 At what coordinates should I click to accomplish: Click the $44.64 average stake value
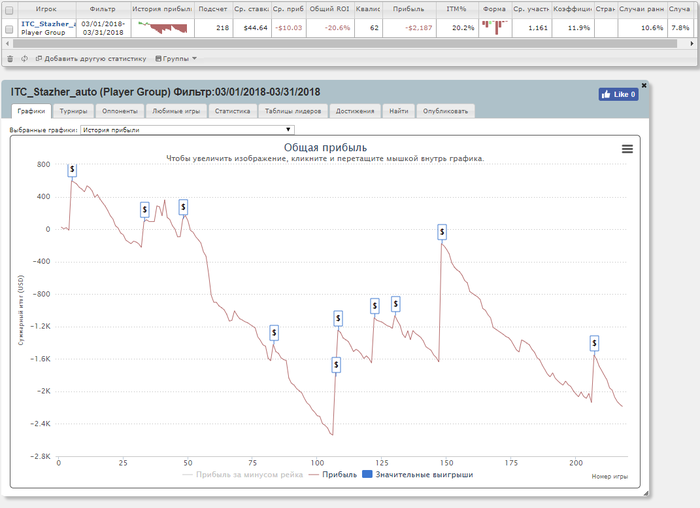(255, 28)
